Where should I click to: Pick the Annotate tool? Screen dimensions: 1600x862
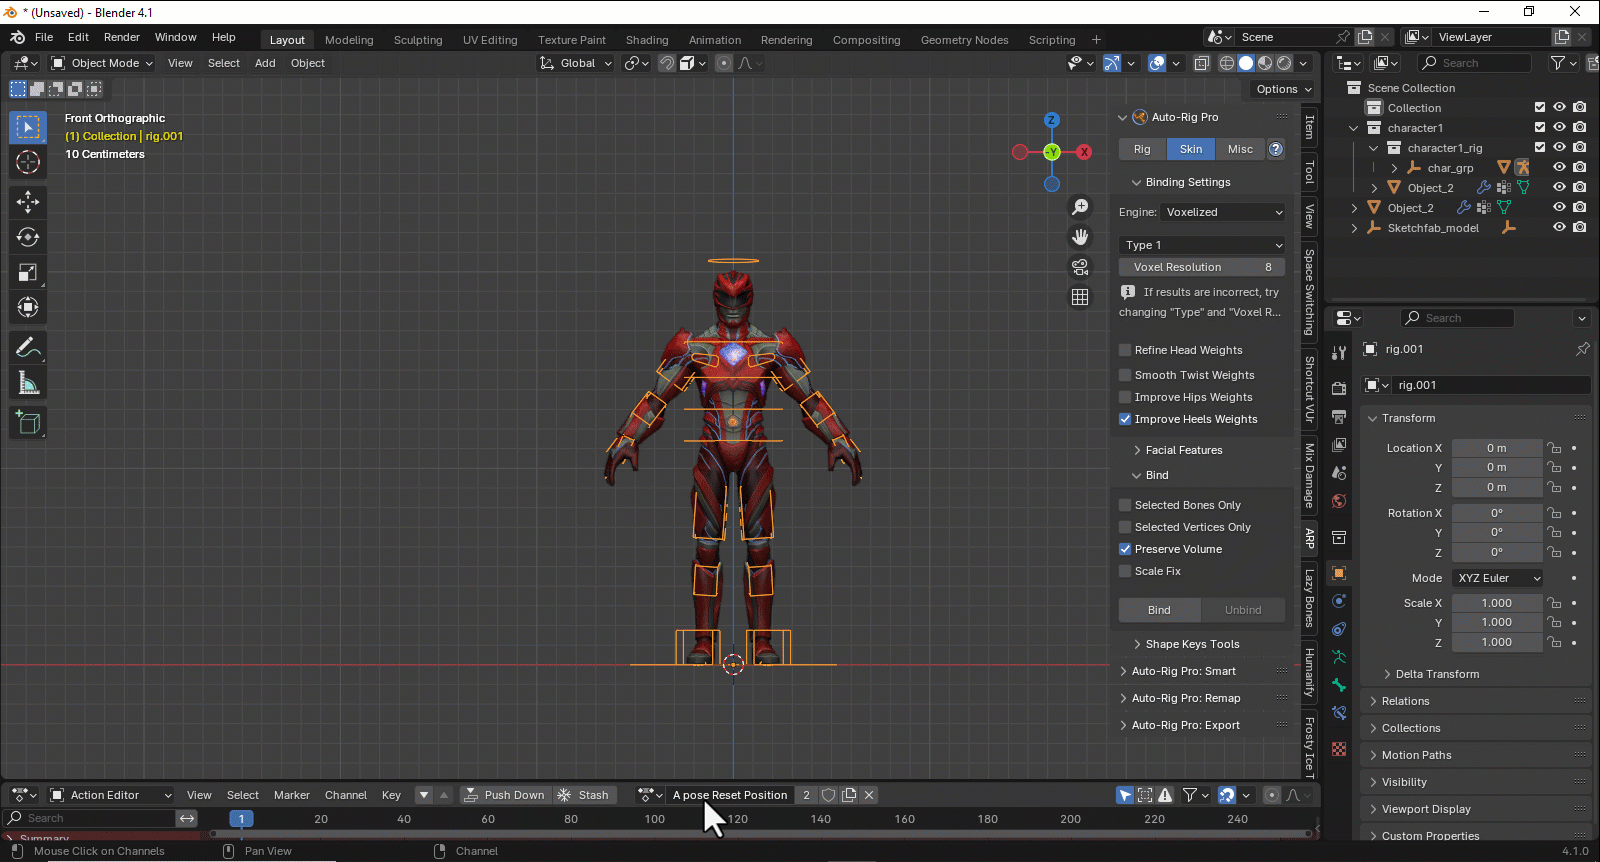pos(28,347)
